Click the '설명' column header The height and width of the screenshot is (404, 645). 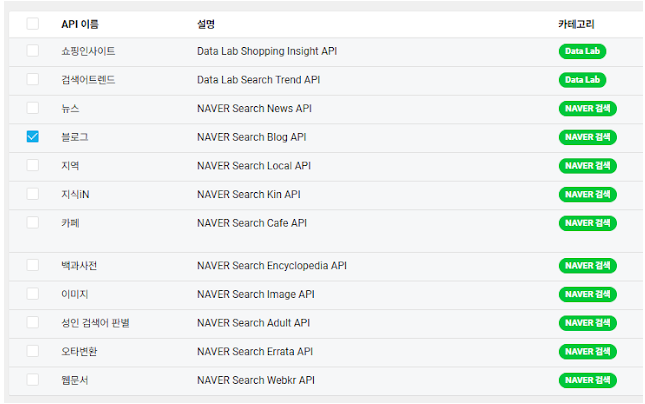click(206, 24)
